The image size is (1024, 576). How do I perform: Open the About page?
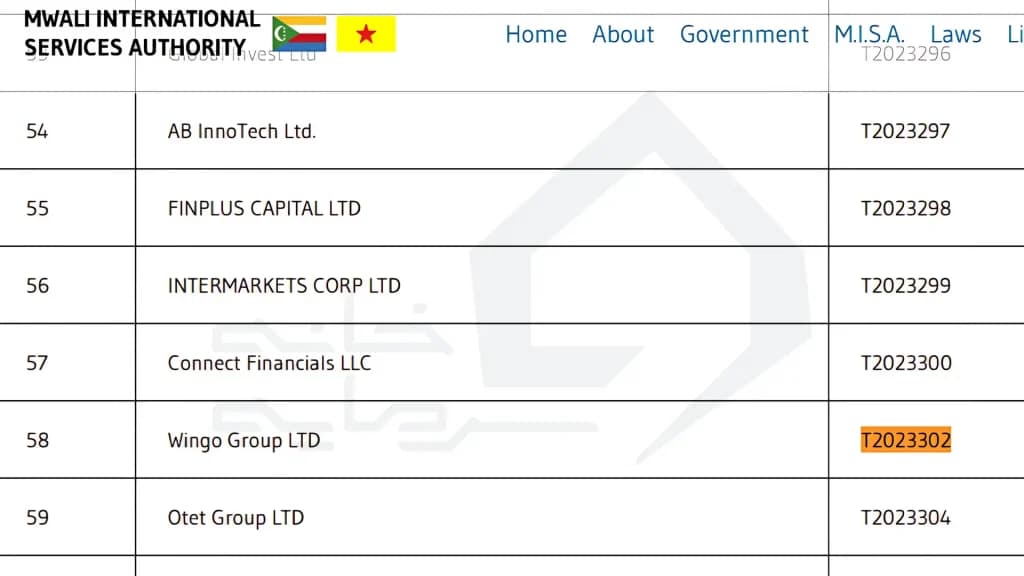pyautogui.click(x=622, y=34)
